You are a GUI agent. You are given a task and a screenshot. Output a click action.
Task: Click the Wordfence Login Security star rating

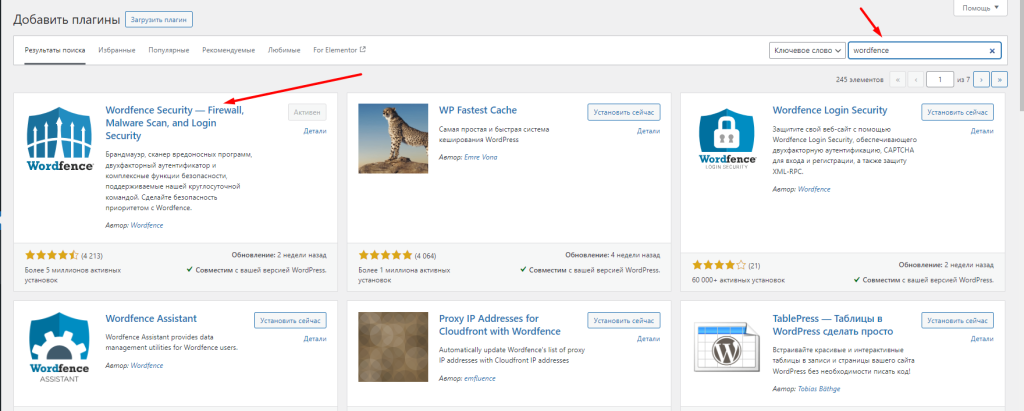[x=719, y=265]
